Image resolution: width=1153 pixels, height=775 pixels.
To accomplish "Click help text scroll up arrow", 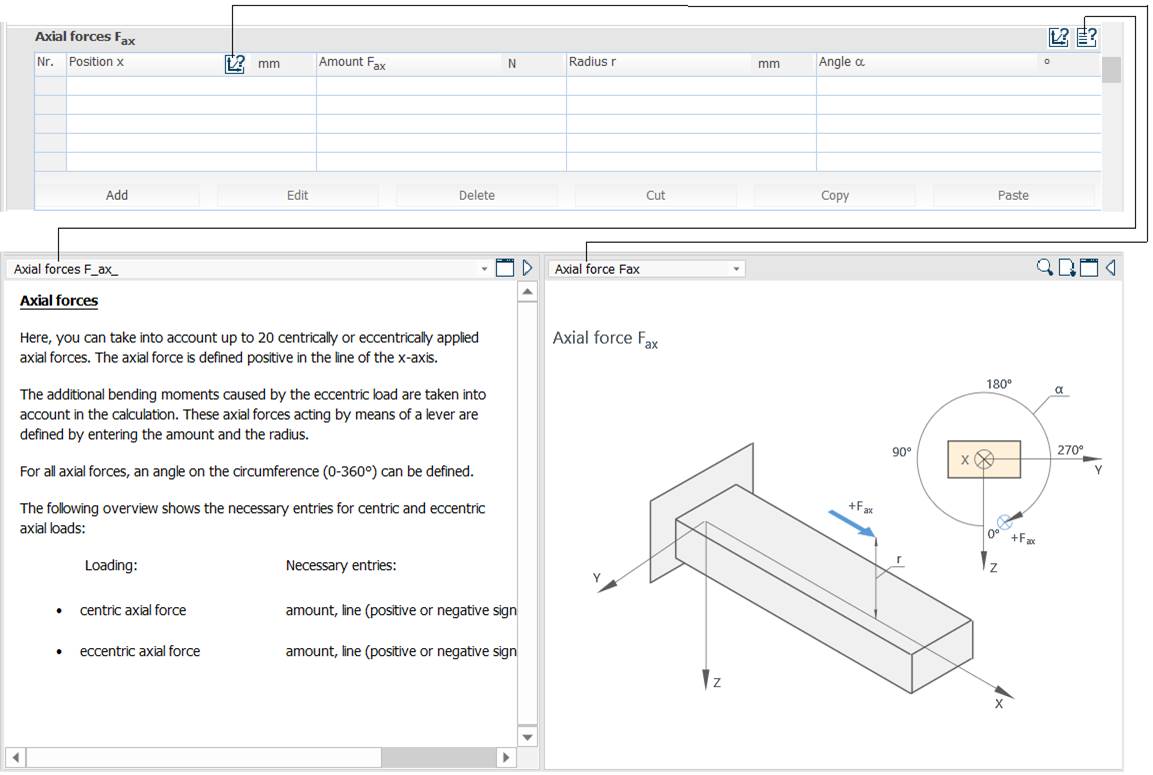I will tap(527, 292).
